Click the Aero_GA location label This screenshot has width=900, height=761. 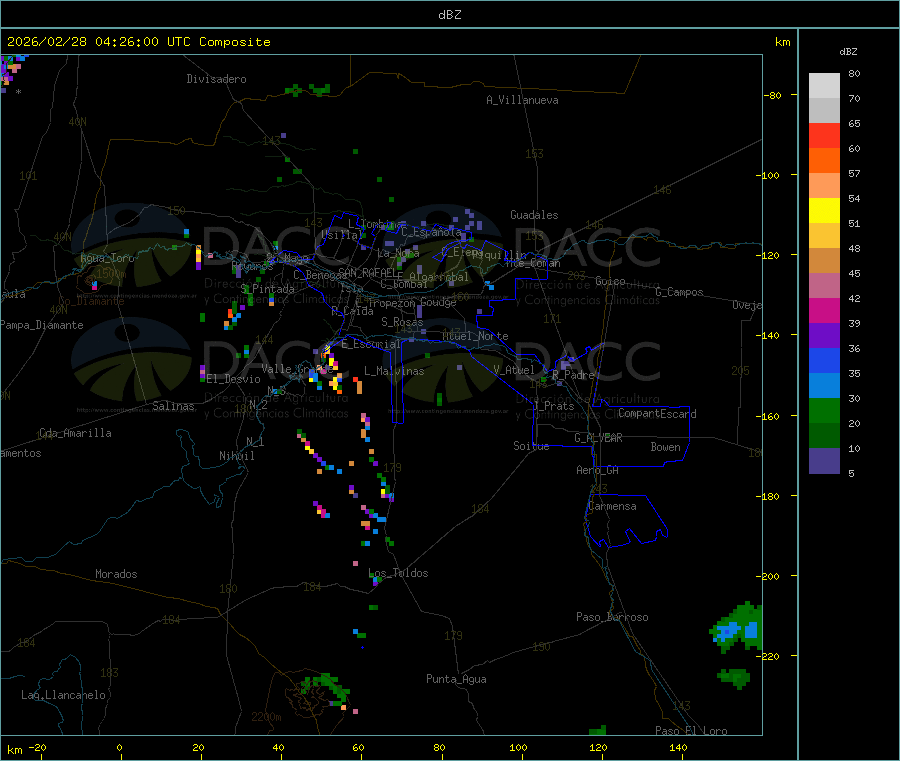click(598, 470)
